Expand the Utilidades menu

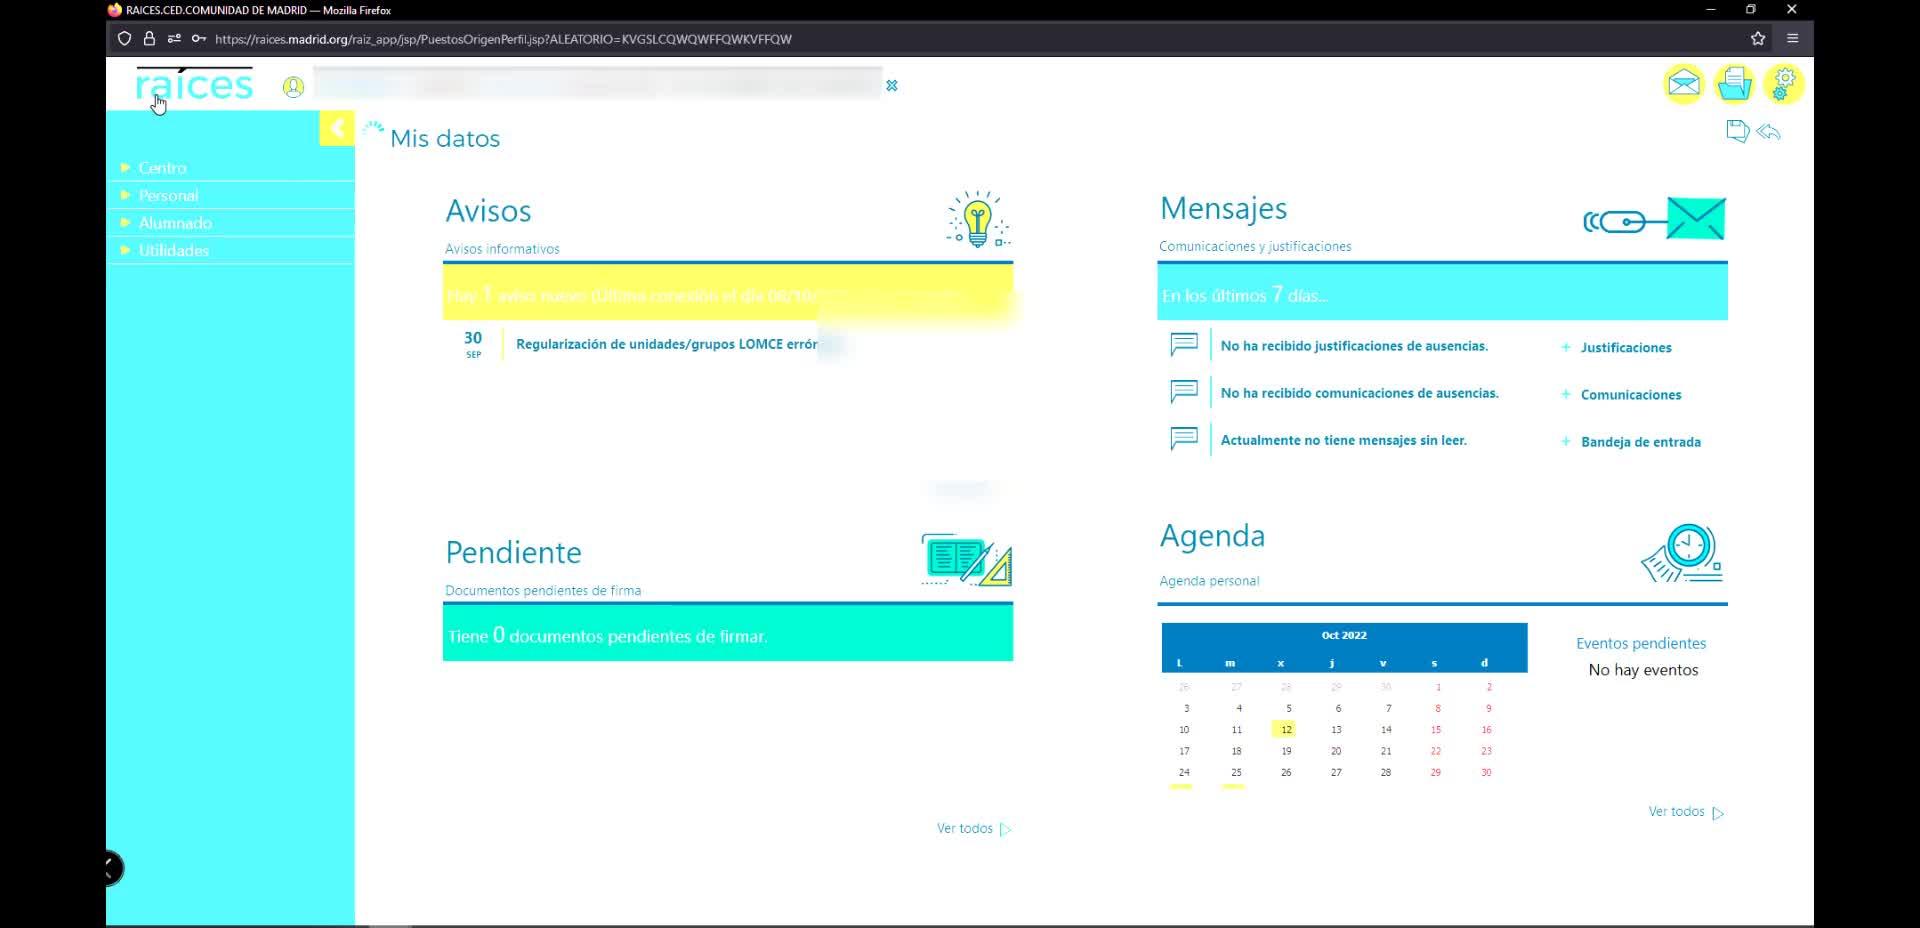173,250
